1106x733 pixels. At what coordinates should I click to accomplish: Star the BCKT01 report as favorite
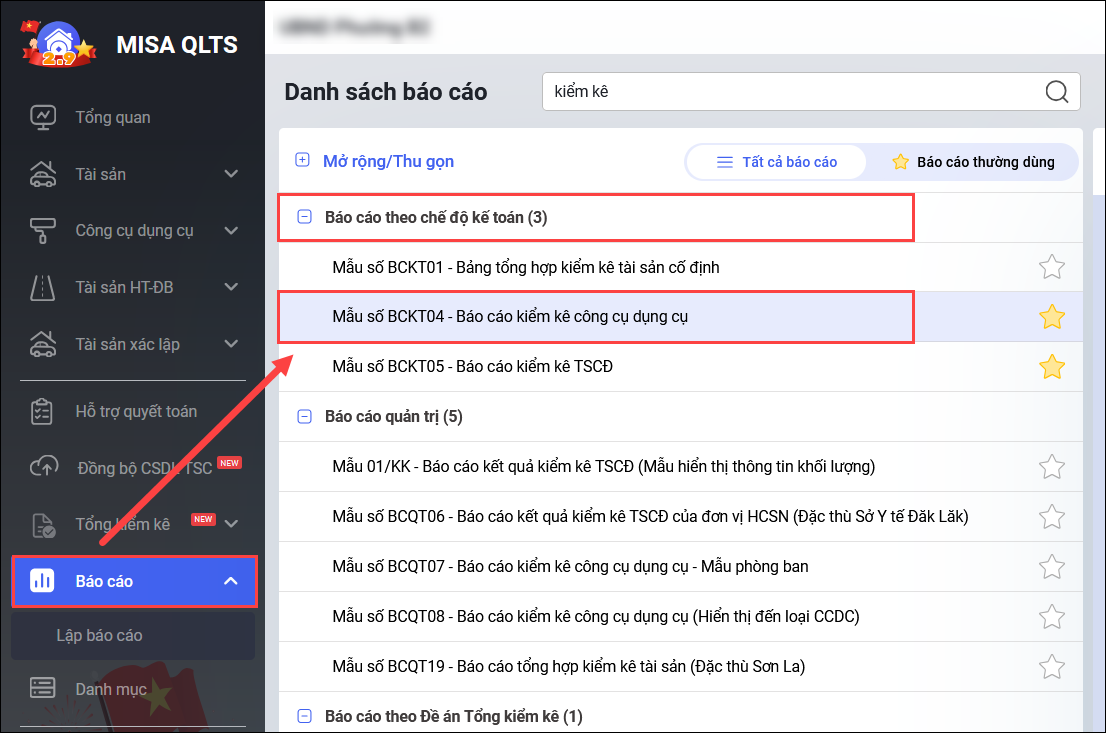tap(1051, 267)
